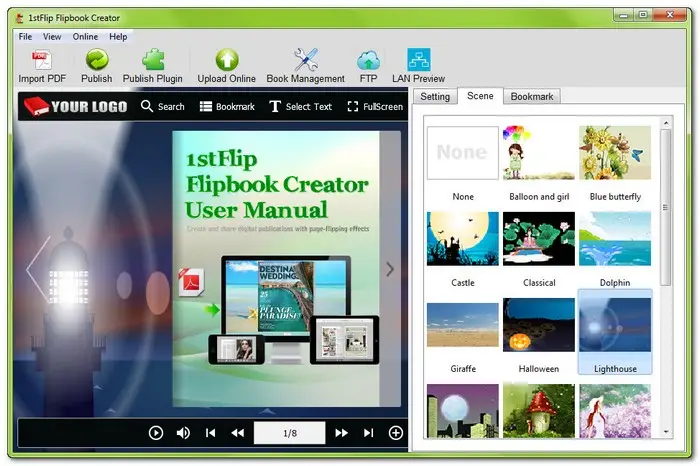Screen dimensions: 700x466
Task: Open the Help menu
Action: pos(118,37)
